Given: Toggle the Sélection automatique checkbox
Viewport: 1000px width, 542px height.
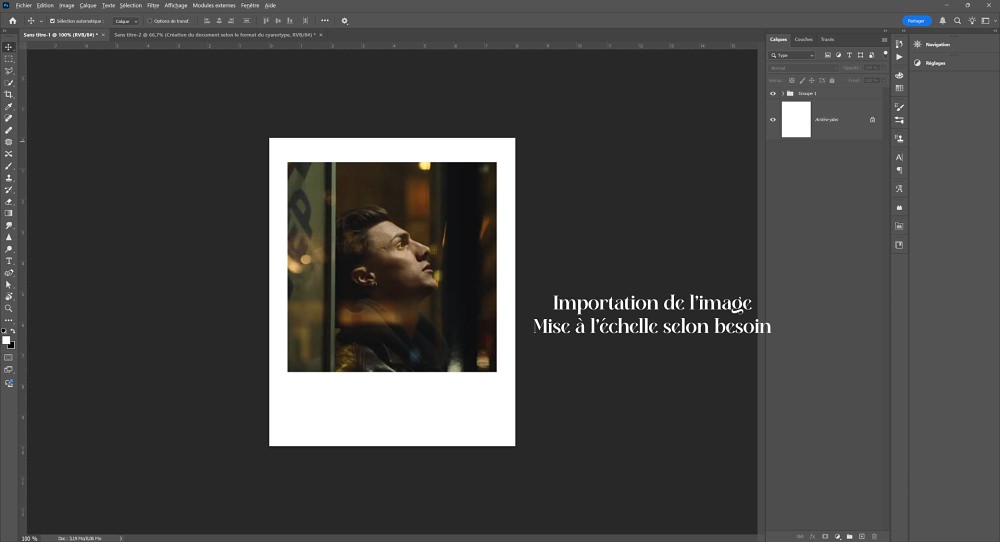Looking at the screenshot, I should pos(52,21).
